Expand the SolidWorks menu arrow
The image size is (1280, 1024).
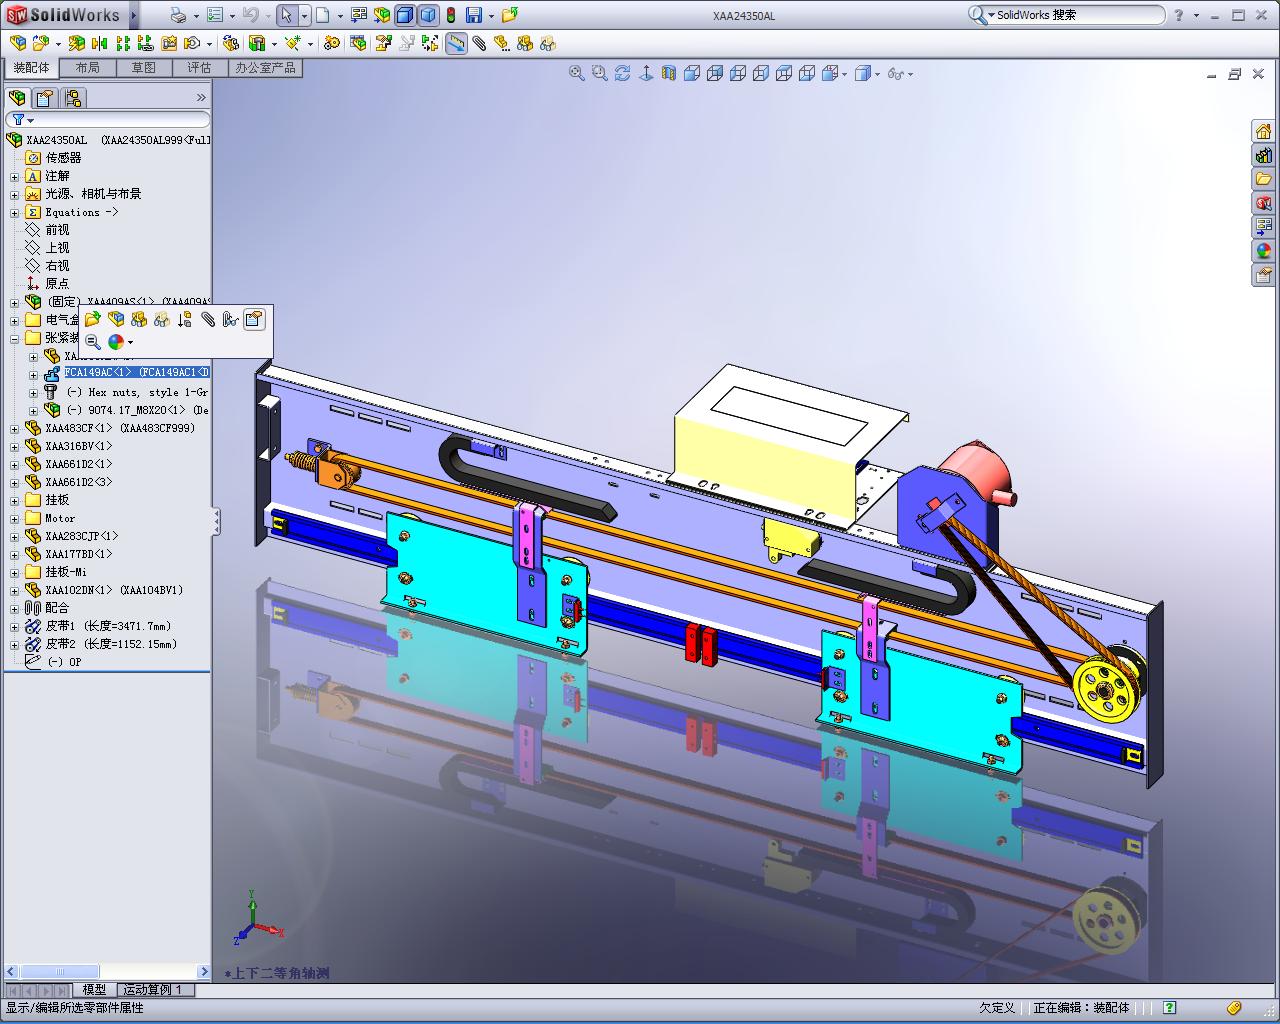coord(134,15)
